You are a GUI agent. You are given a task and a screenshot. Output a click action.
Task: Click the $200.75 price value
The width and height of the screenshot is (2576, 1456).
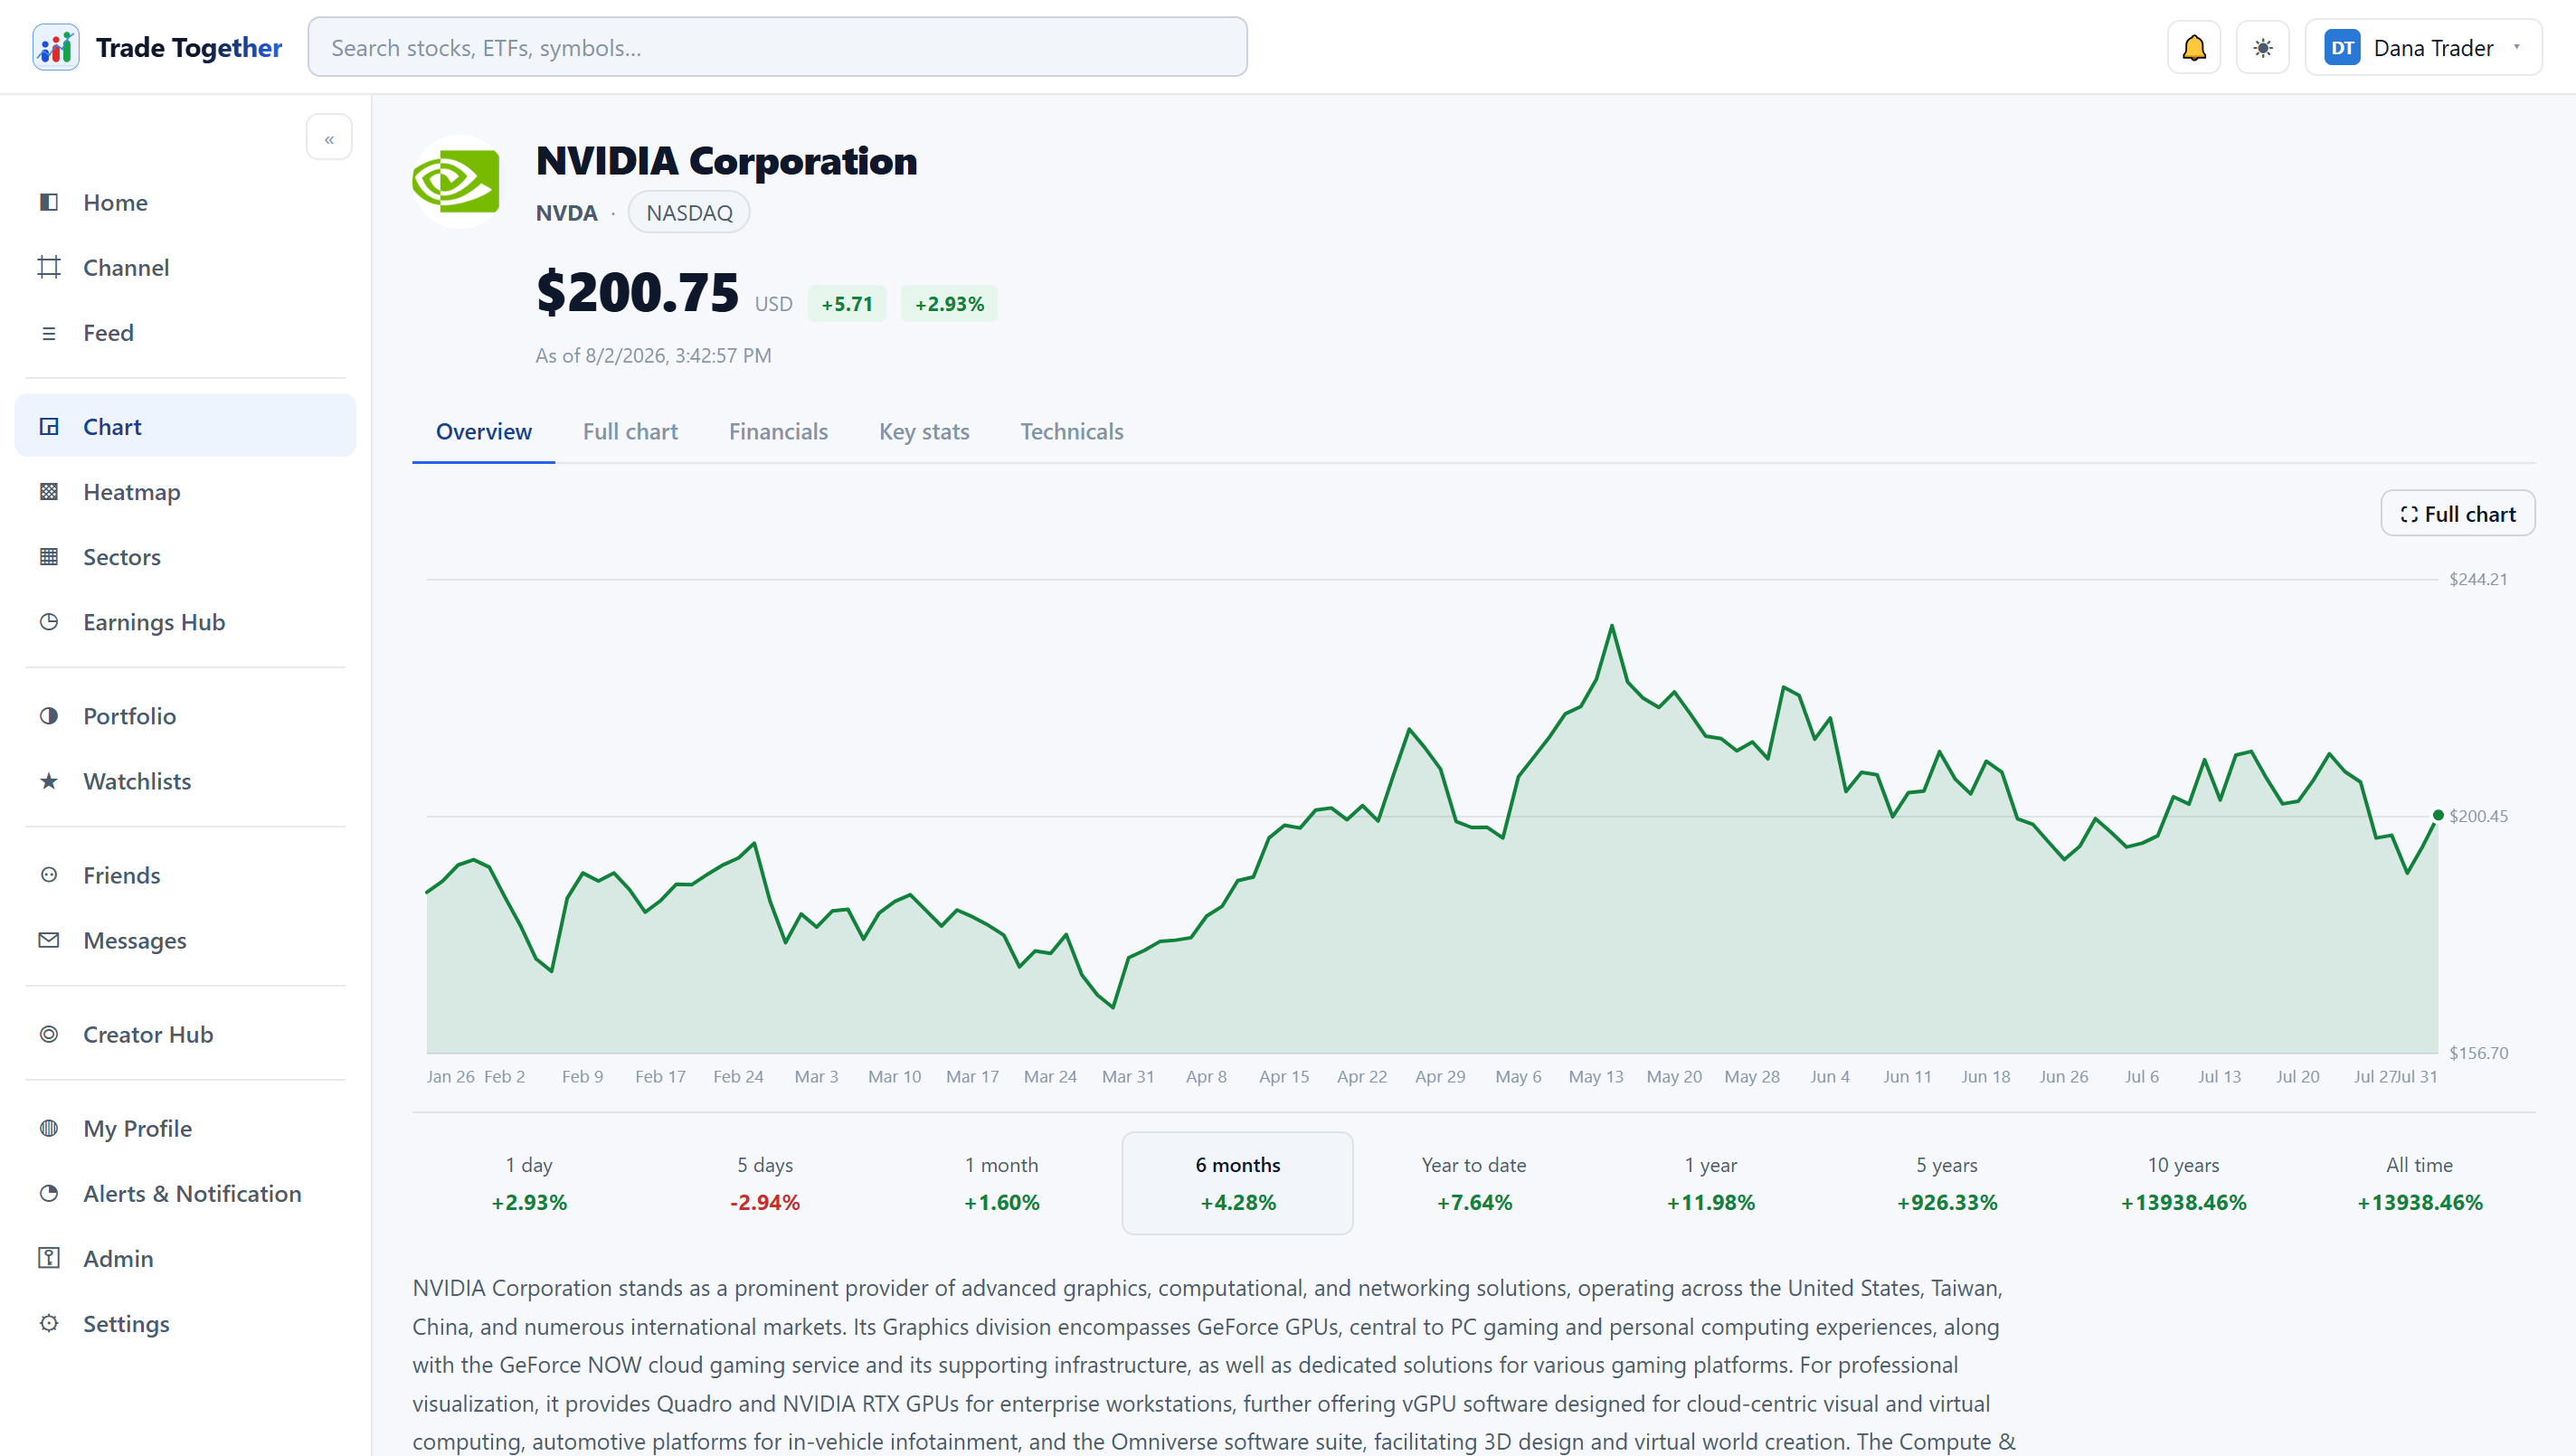click(638, 292)
